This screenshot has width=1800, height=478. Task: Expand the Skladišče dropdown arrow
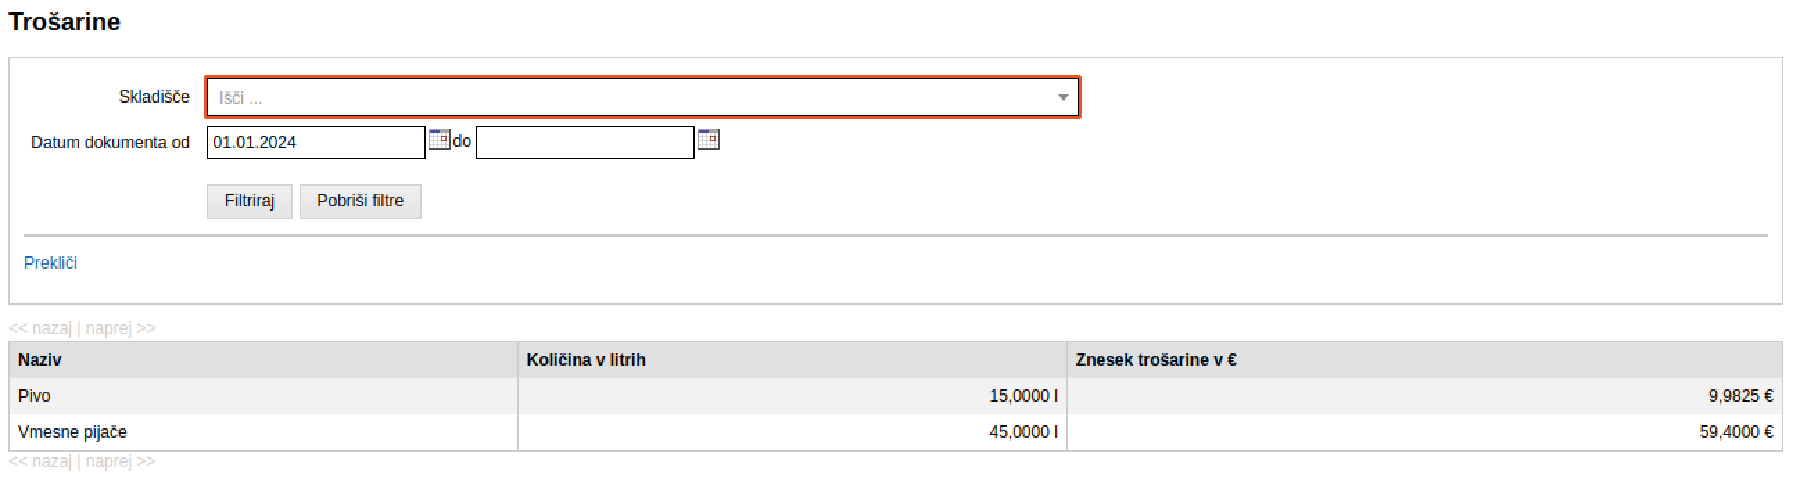[x=1062, y=98]
